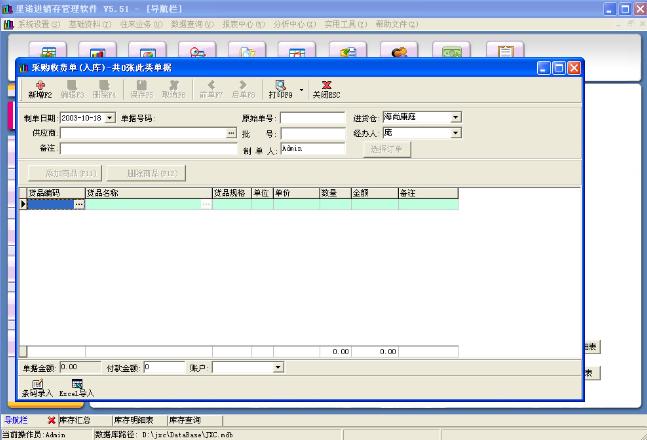Click the ellipsis in the 货品编码 cell
The width and height of the screenshot is (647, 440).
pos(79,204)
